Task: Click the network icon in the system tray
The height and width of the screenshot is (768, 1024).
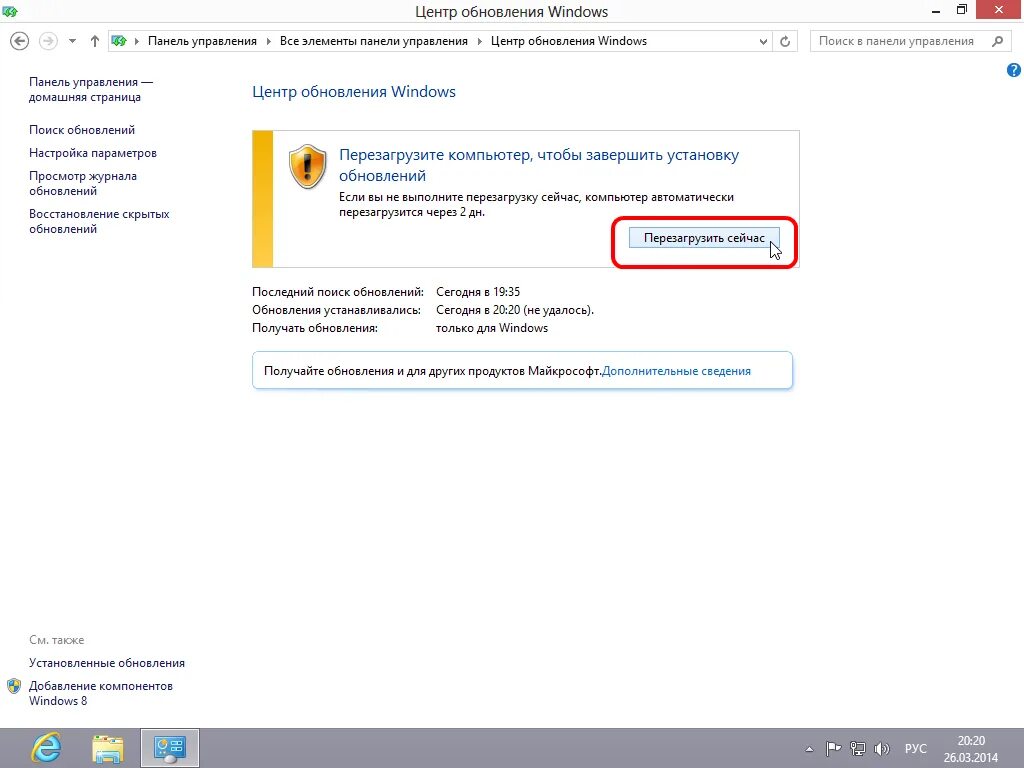Action: (857, 749)
